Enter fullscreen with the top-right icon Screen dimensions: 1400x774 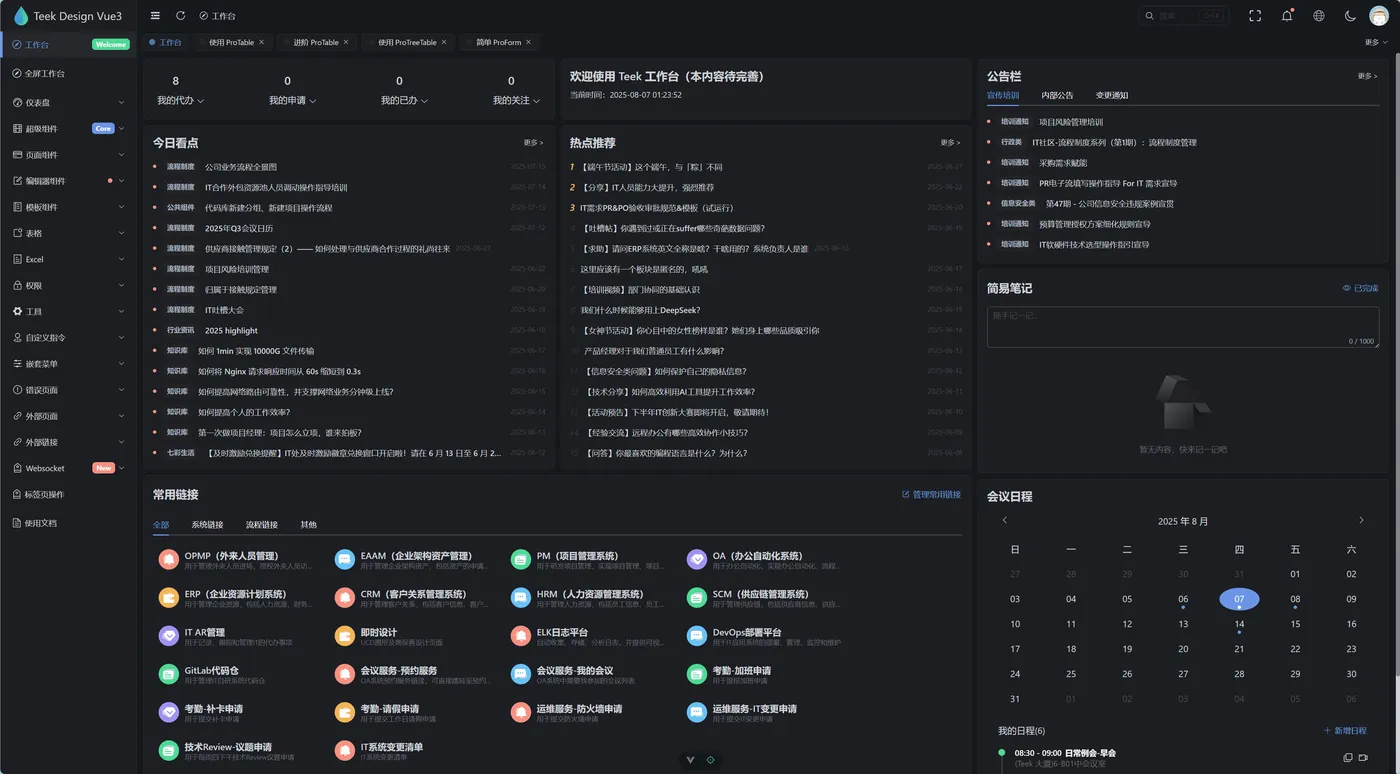tap(1255, 16)
